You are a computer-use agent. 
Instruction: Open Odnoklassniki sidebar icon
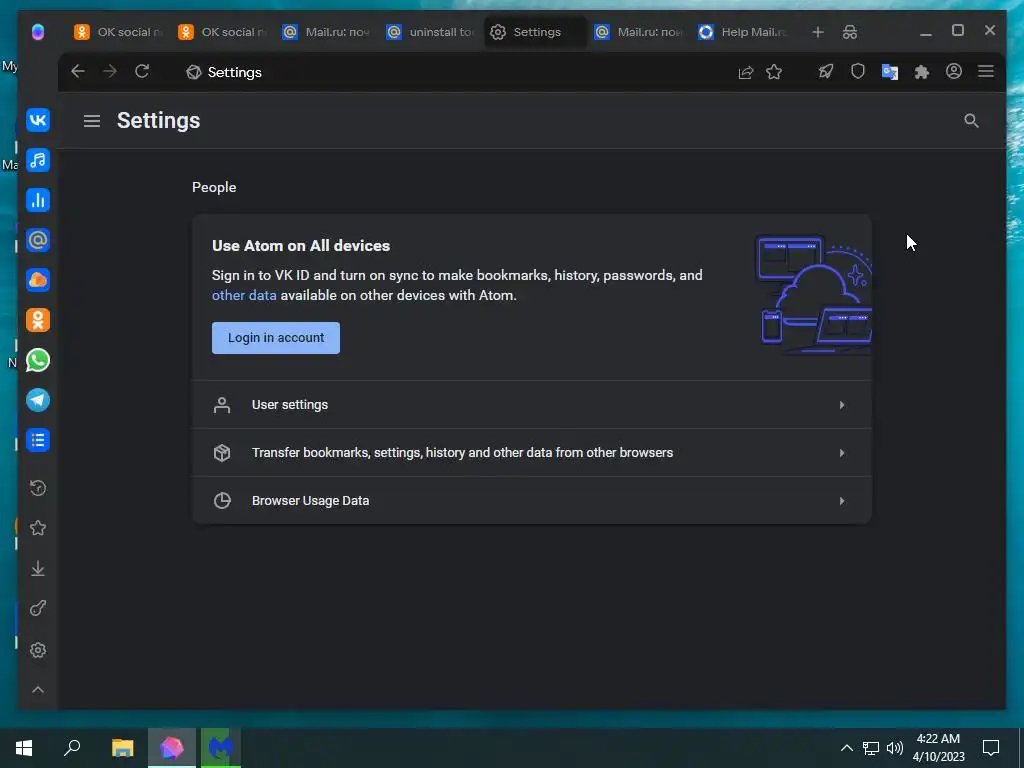pyautogui.click(x=38, y=320)
